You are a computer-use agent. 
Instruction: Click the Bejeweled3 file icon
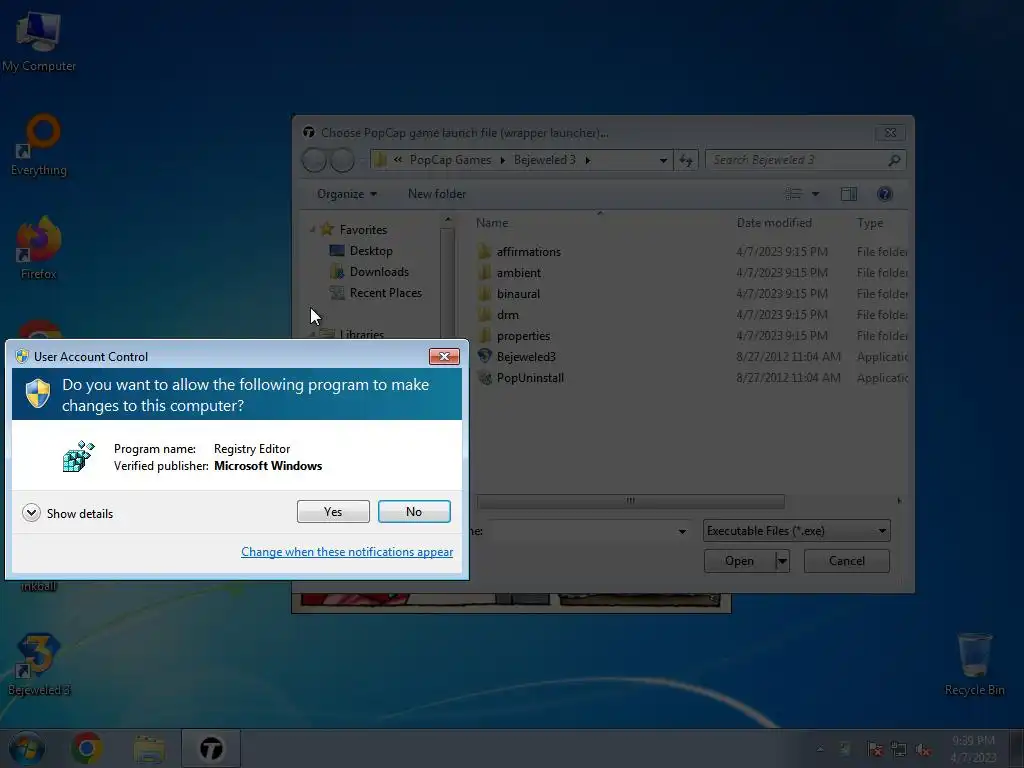[485, 356]
